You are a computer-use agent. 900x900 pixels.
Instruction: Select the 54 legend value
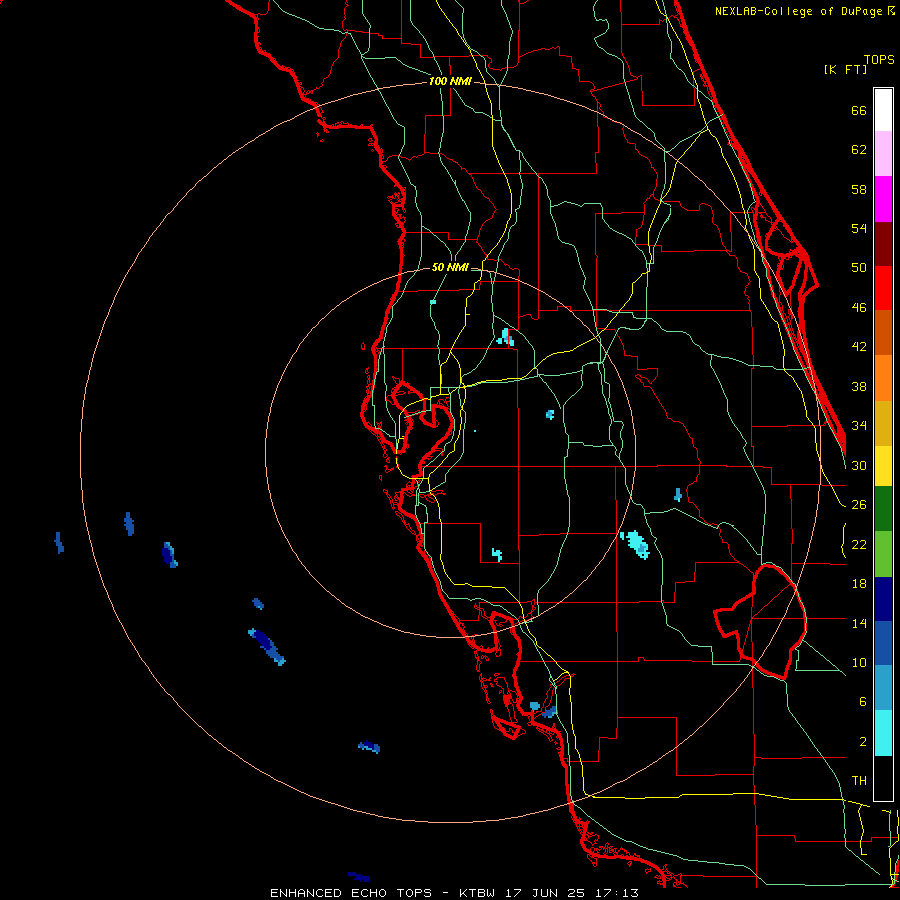(x=859, y=228)
